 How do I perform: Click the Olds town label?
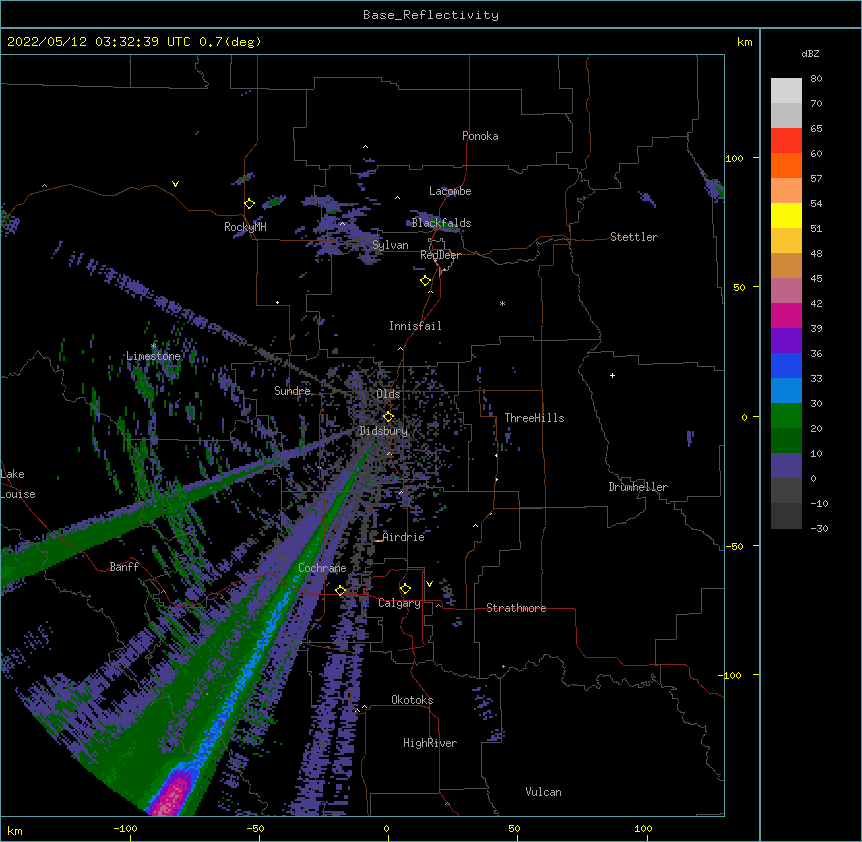(388, 394)
